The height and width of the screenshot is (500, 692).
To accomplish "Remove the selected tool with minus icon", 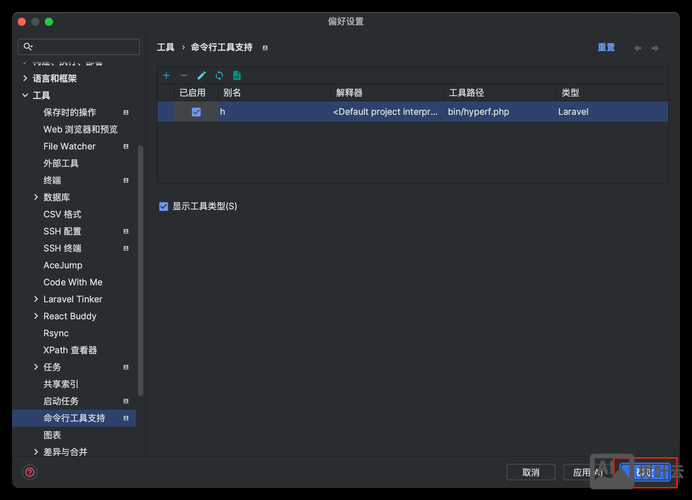I will [184, 75].
